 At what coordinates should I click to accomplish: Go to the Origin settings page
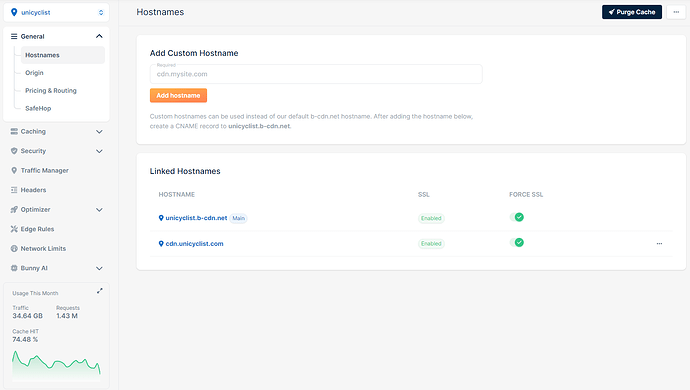34,73
